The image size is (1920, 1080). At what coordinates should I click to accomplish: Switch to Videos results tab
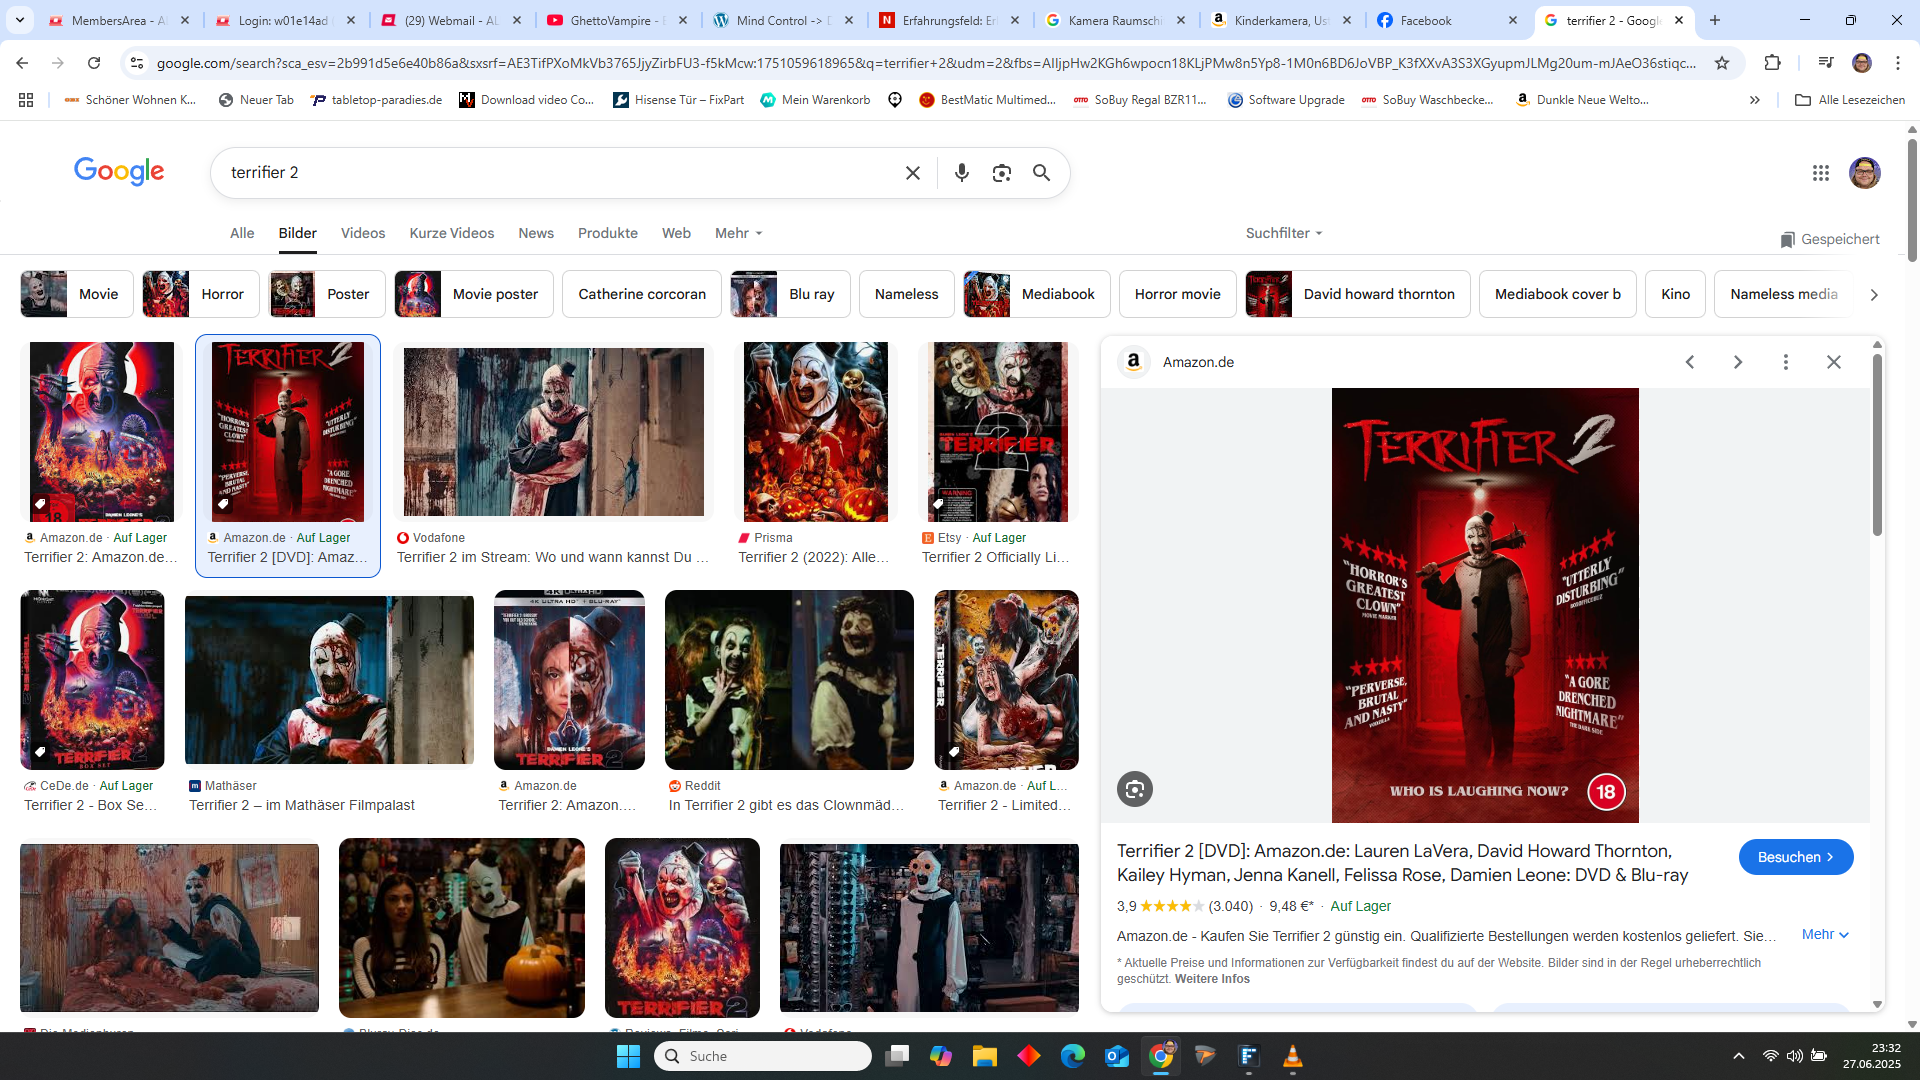363,233
